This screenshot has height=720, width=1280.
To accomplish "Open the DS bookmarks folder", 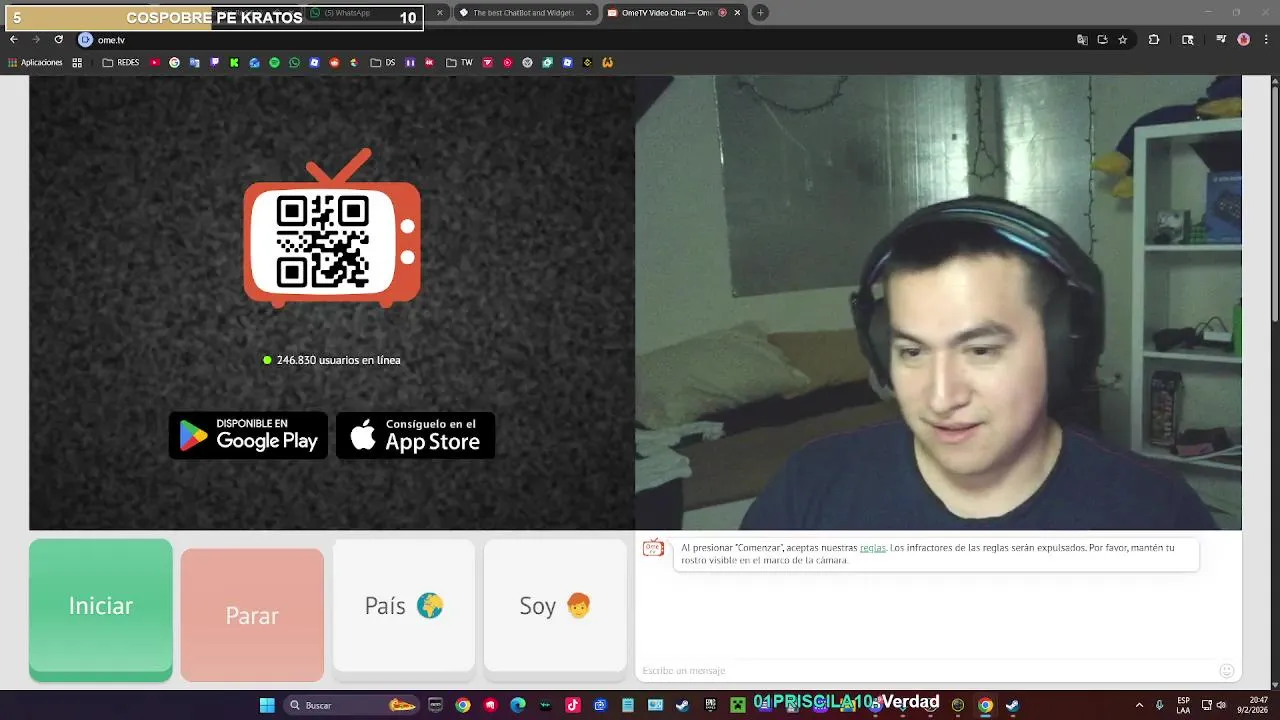I will coord(382,62).
